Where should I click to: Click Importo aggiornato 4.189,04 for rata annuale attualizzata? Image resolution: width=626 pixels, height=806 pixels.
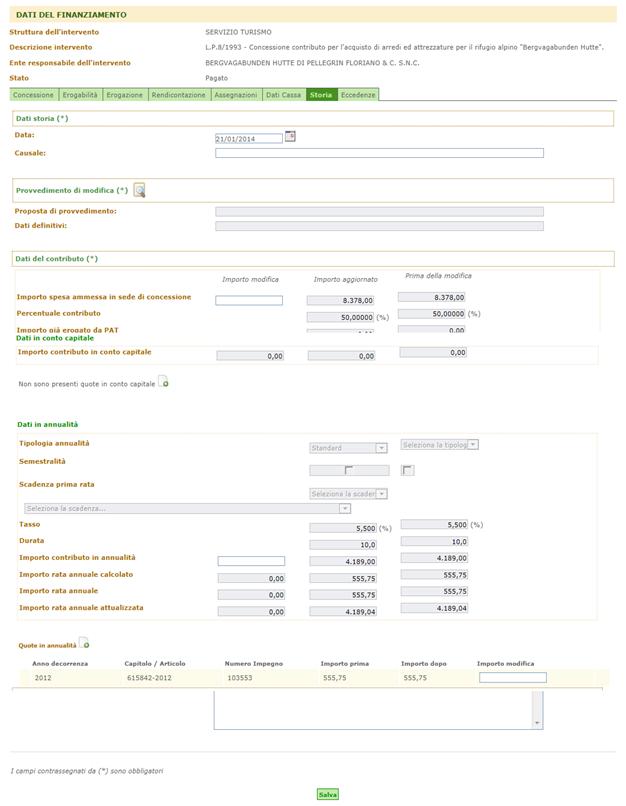click(x=343, y=612)
